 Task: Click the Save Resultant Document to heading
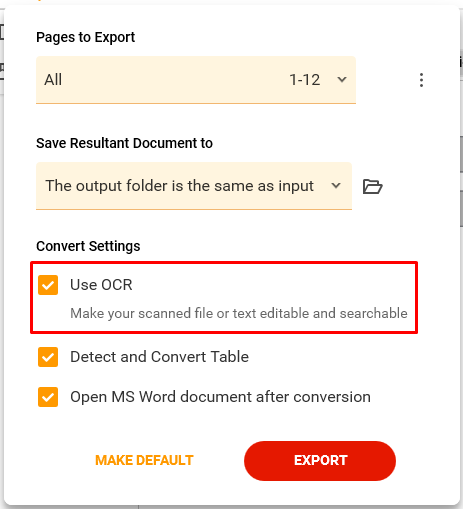pos(124,143)
